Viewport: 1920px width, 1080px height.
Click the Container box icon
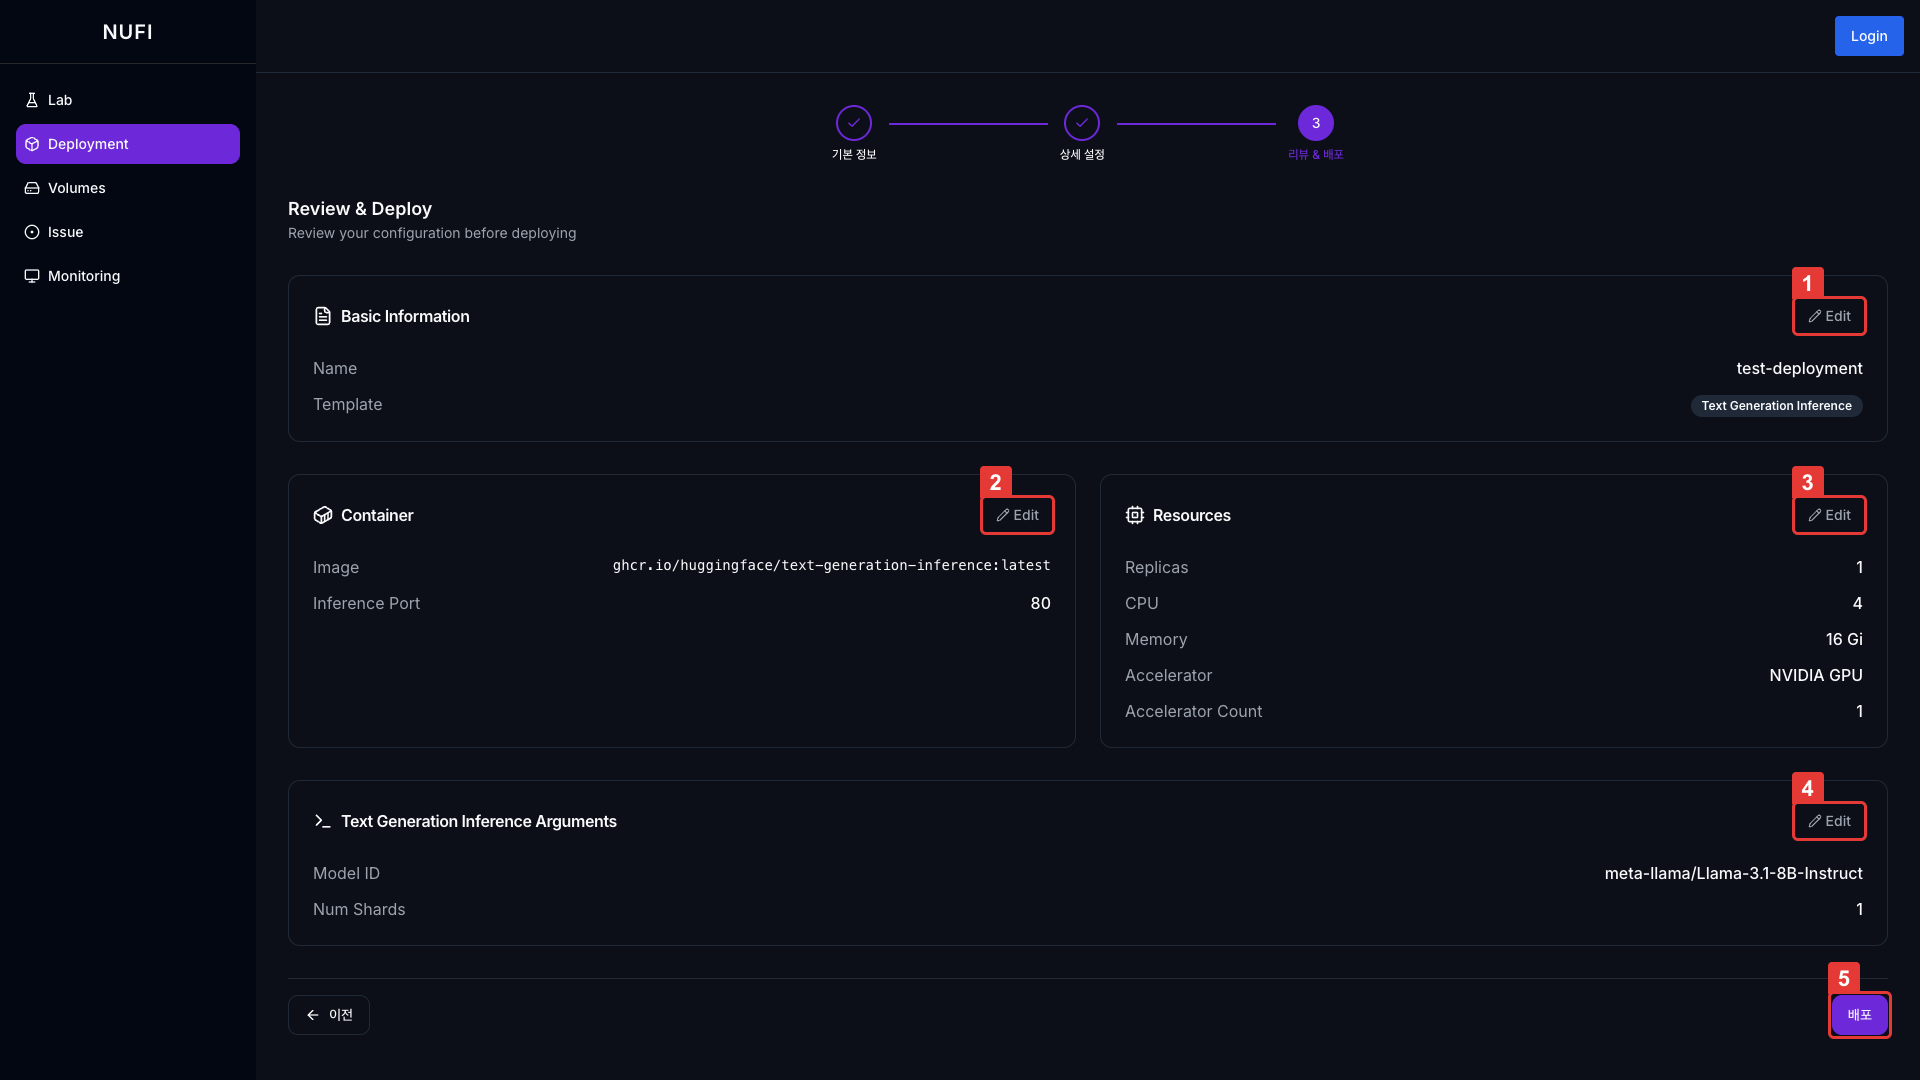point(322,515)
